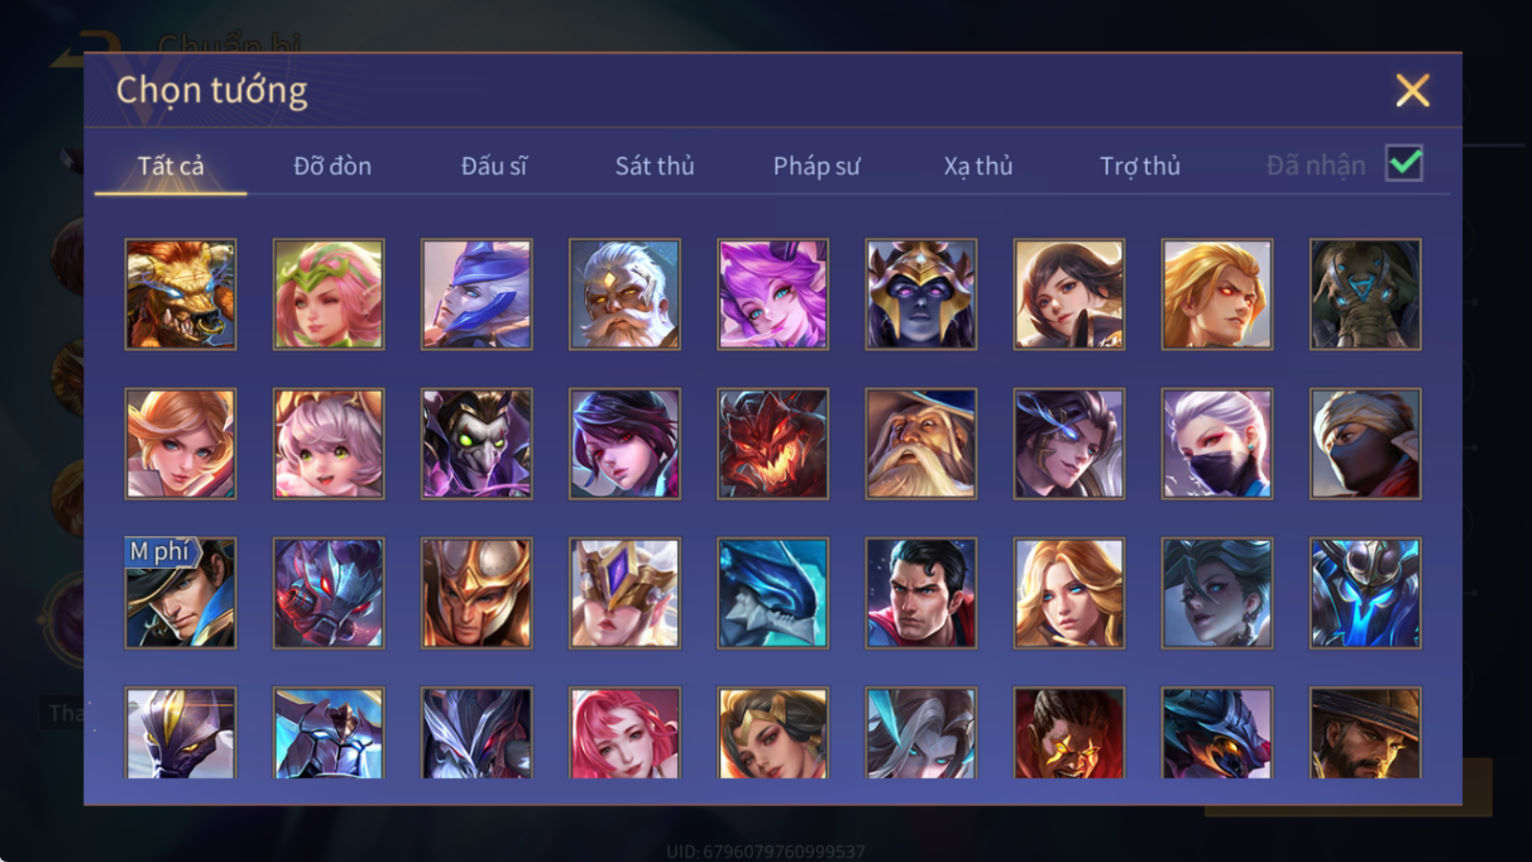Filter heroes by Xạ thủ
Viewport: 1532px width, 862px height.
point(978,165)
